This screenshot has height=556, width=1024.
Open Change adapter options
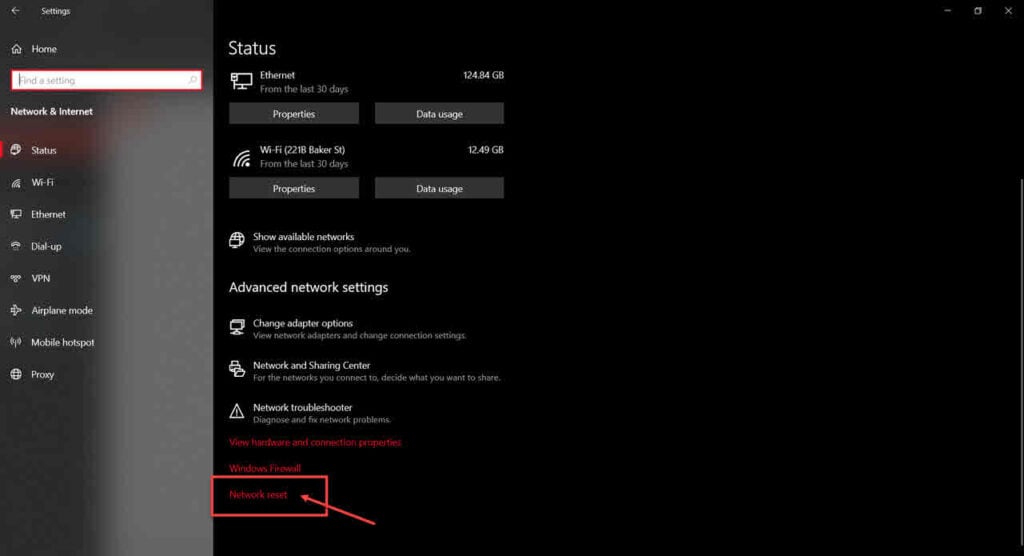point(303,323)
